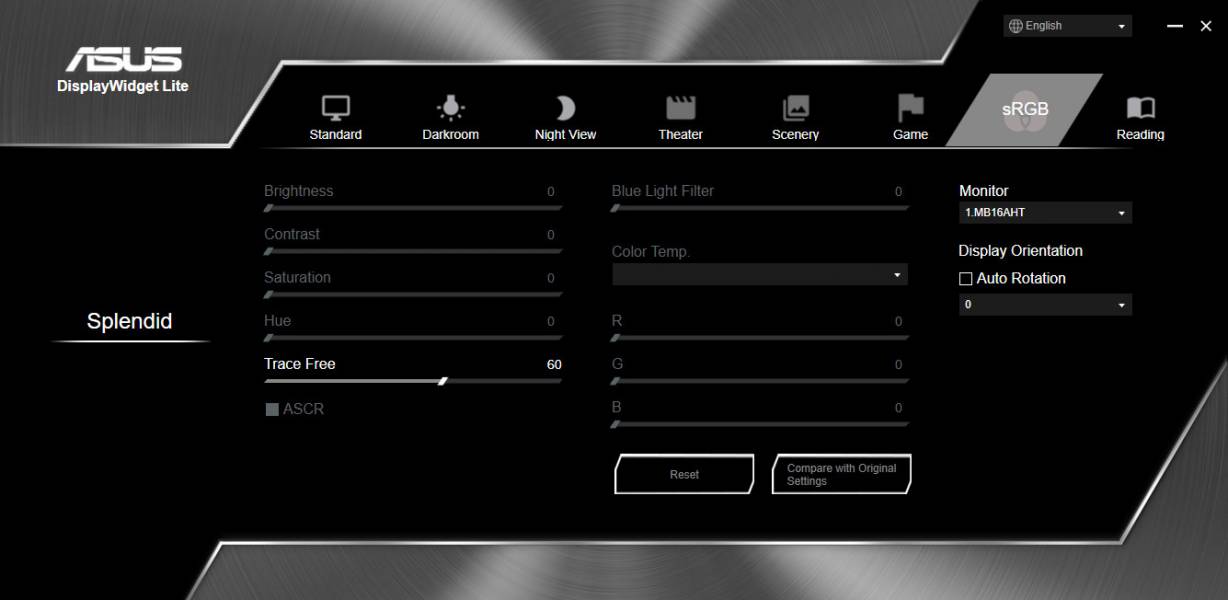
Task: Select the Night View mode label
Action: coord(566,135)
